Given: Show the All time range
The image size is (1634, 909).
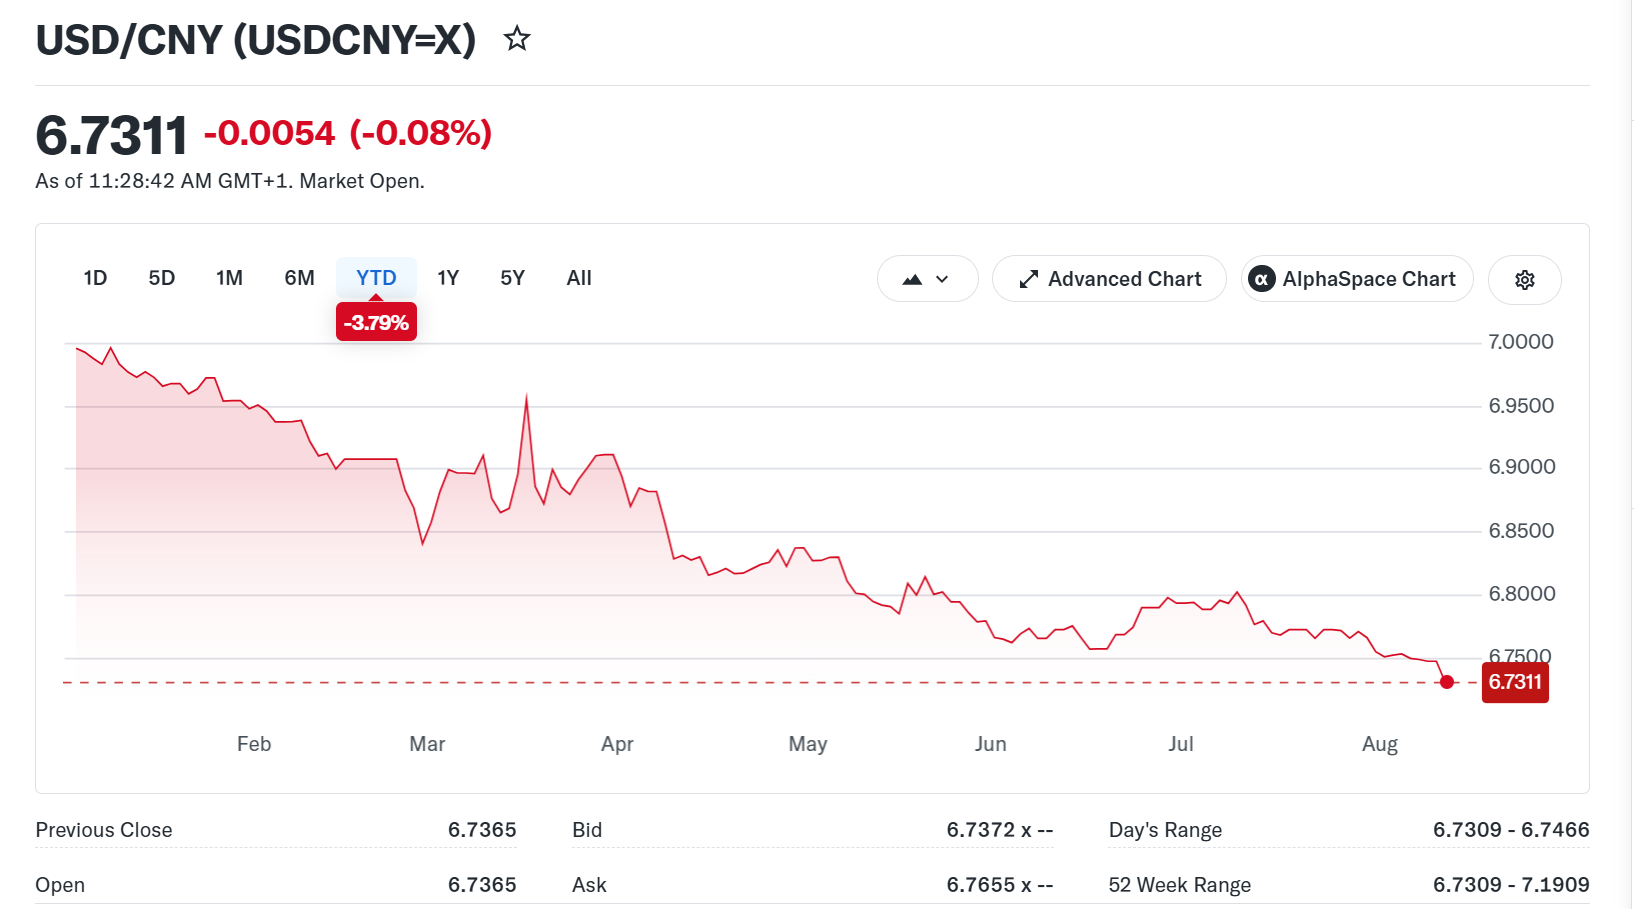Looking at the screenshot, I should pos(579,278).
